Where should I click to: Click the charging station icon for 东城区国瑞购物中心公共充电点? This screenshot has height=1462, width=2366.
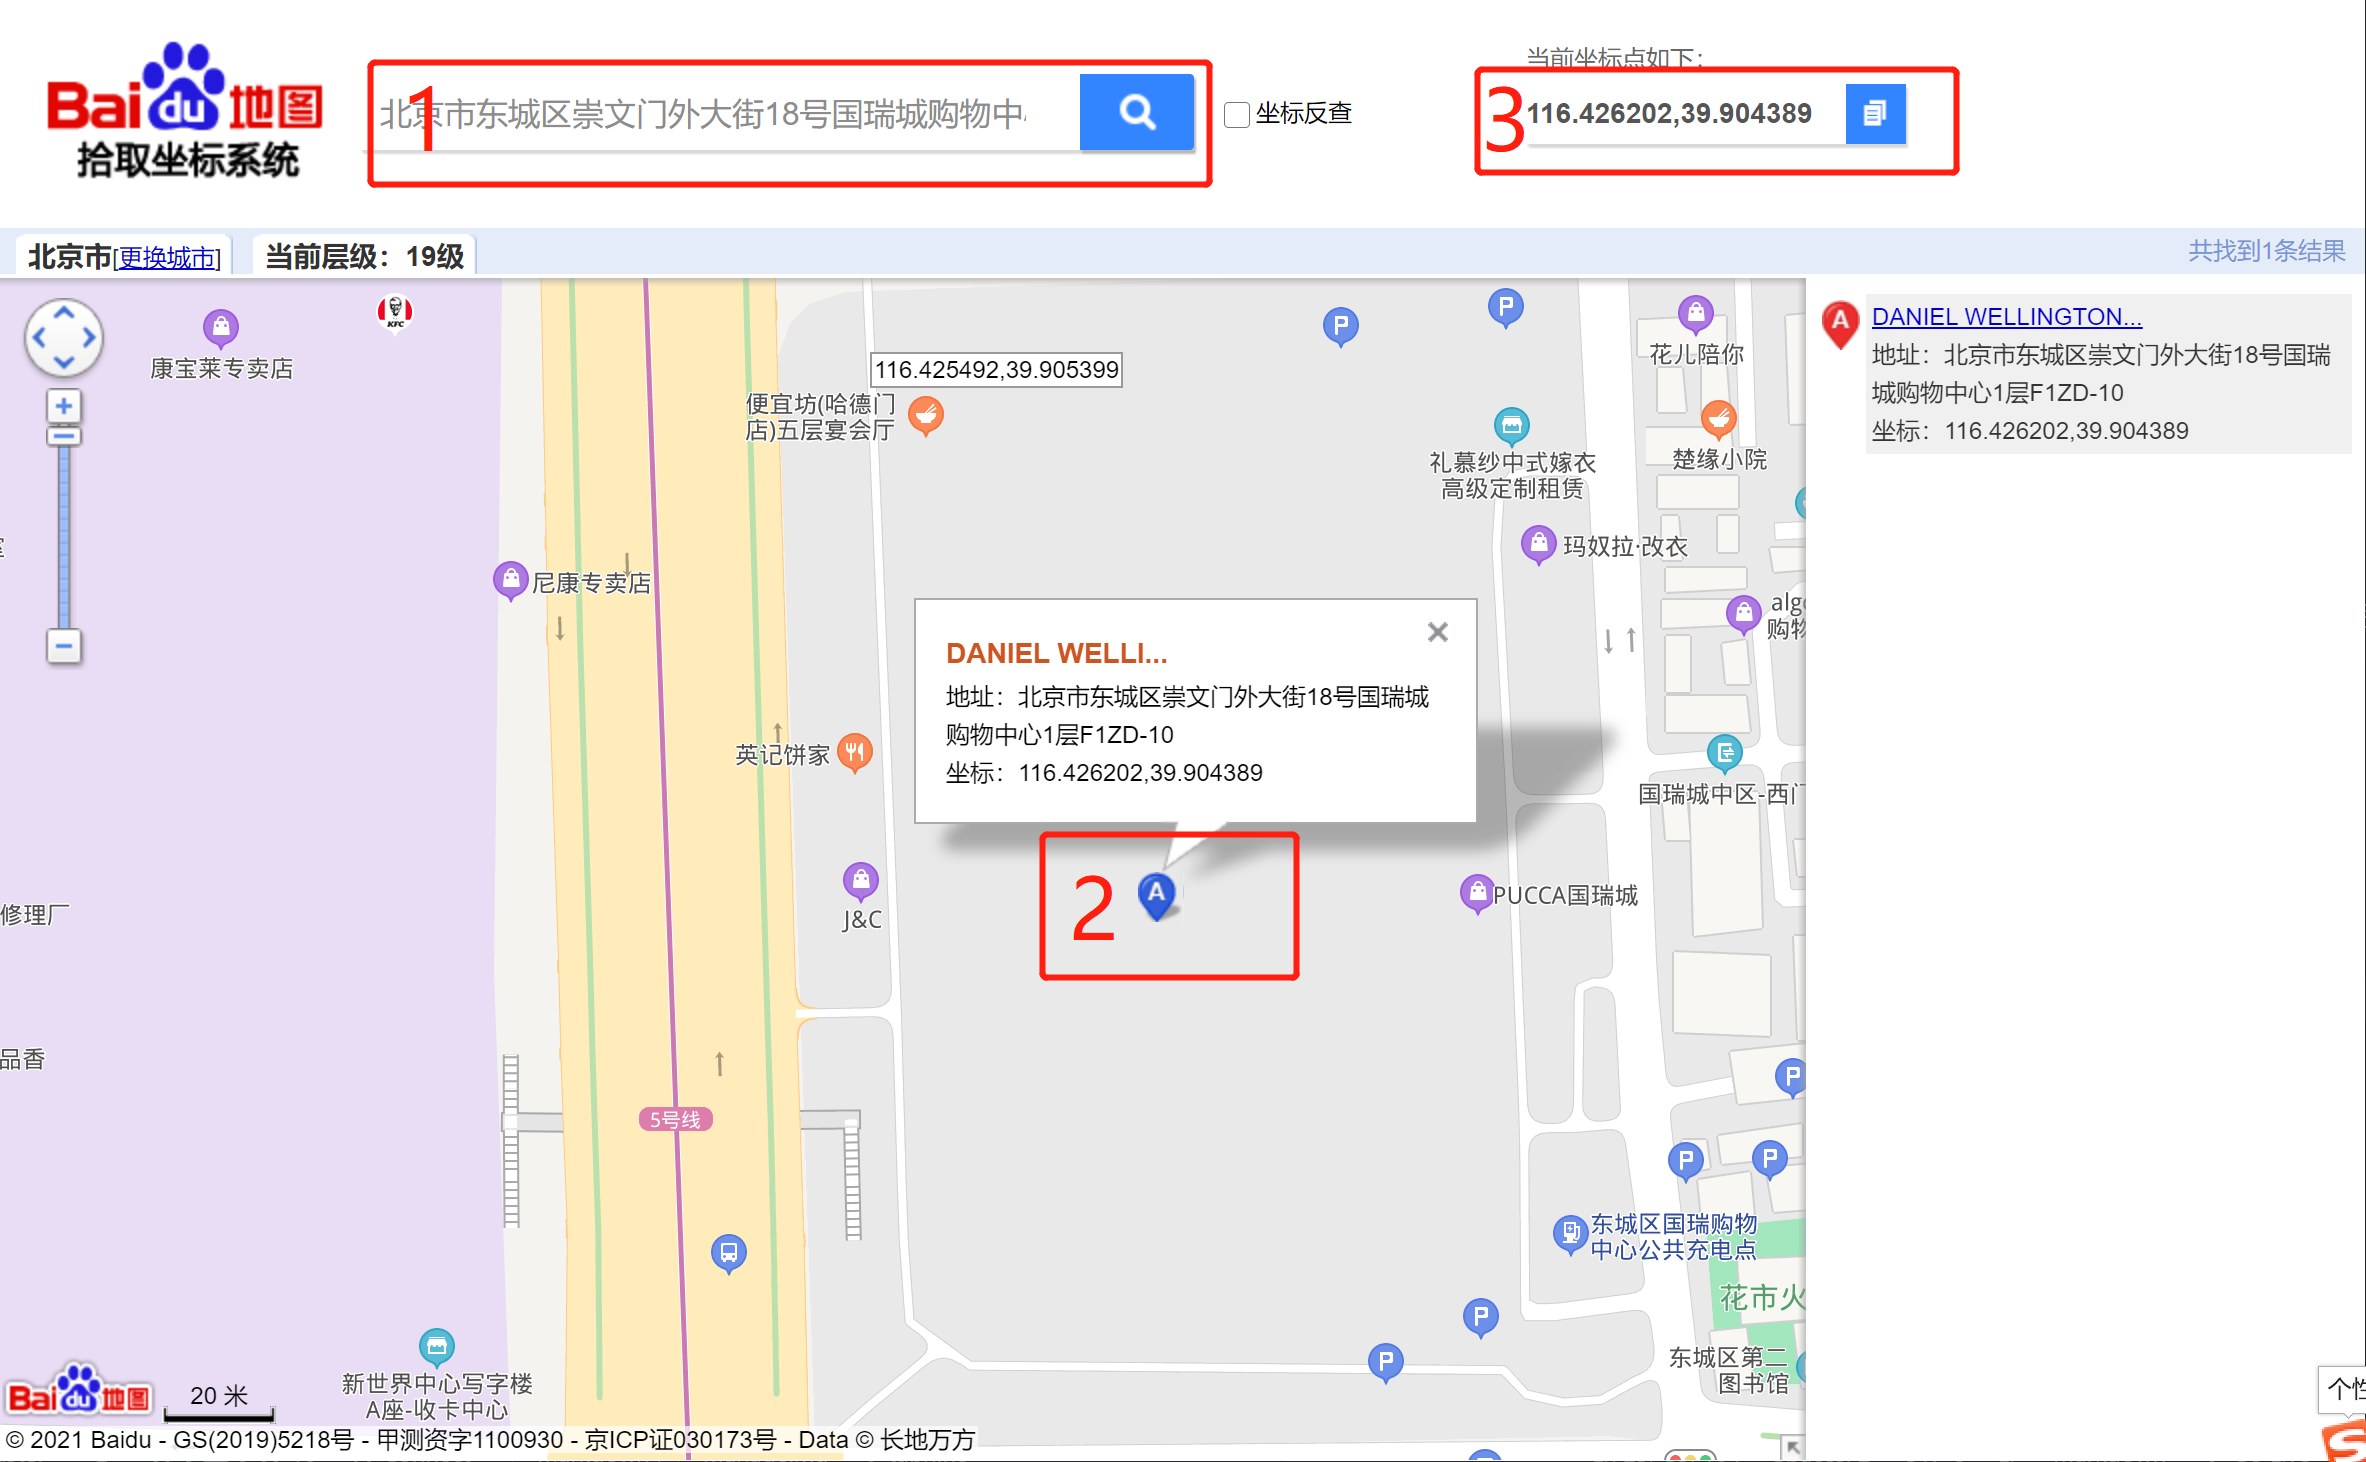click(x=1570, y=1233)
